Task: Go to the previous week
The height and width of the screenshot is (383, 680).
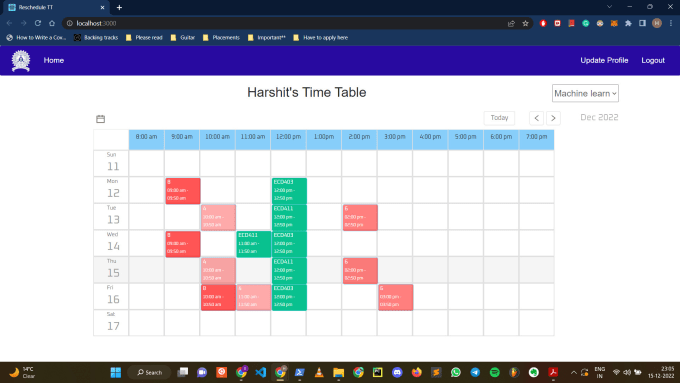Action: pos(536,118)
